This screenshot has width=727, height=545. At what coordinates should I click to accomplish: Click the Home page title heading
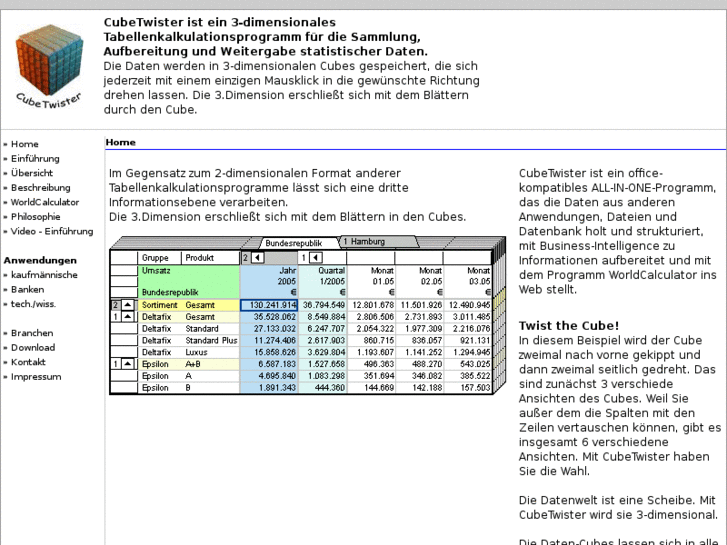121,142
